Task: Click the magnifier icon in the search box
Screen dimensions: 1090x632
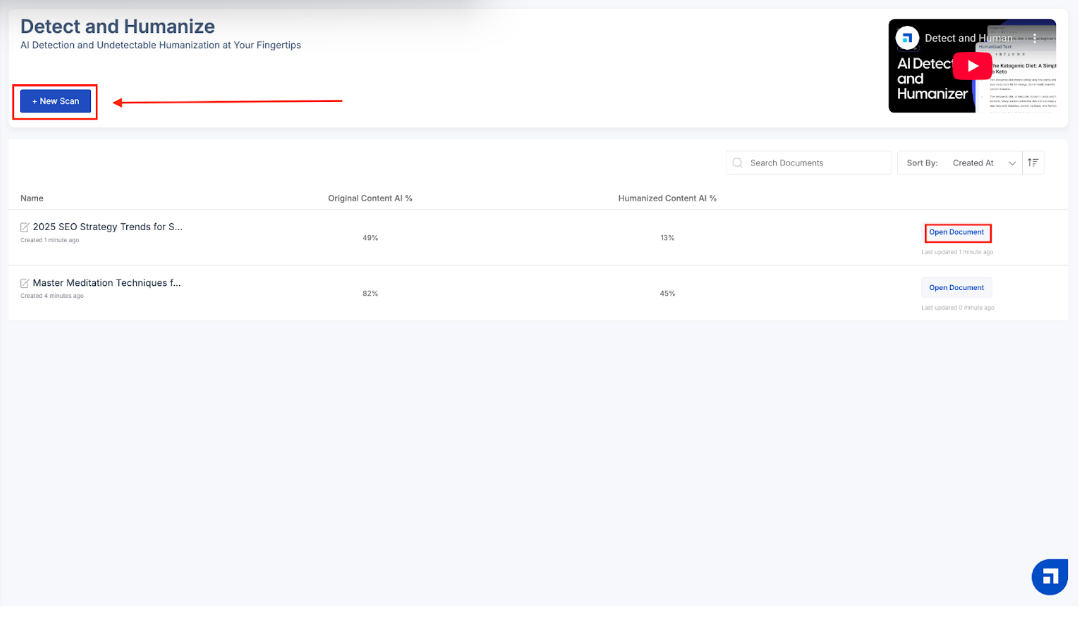Action: tap(738, 163)
